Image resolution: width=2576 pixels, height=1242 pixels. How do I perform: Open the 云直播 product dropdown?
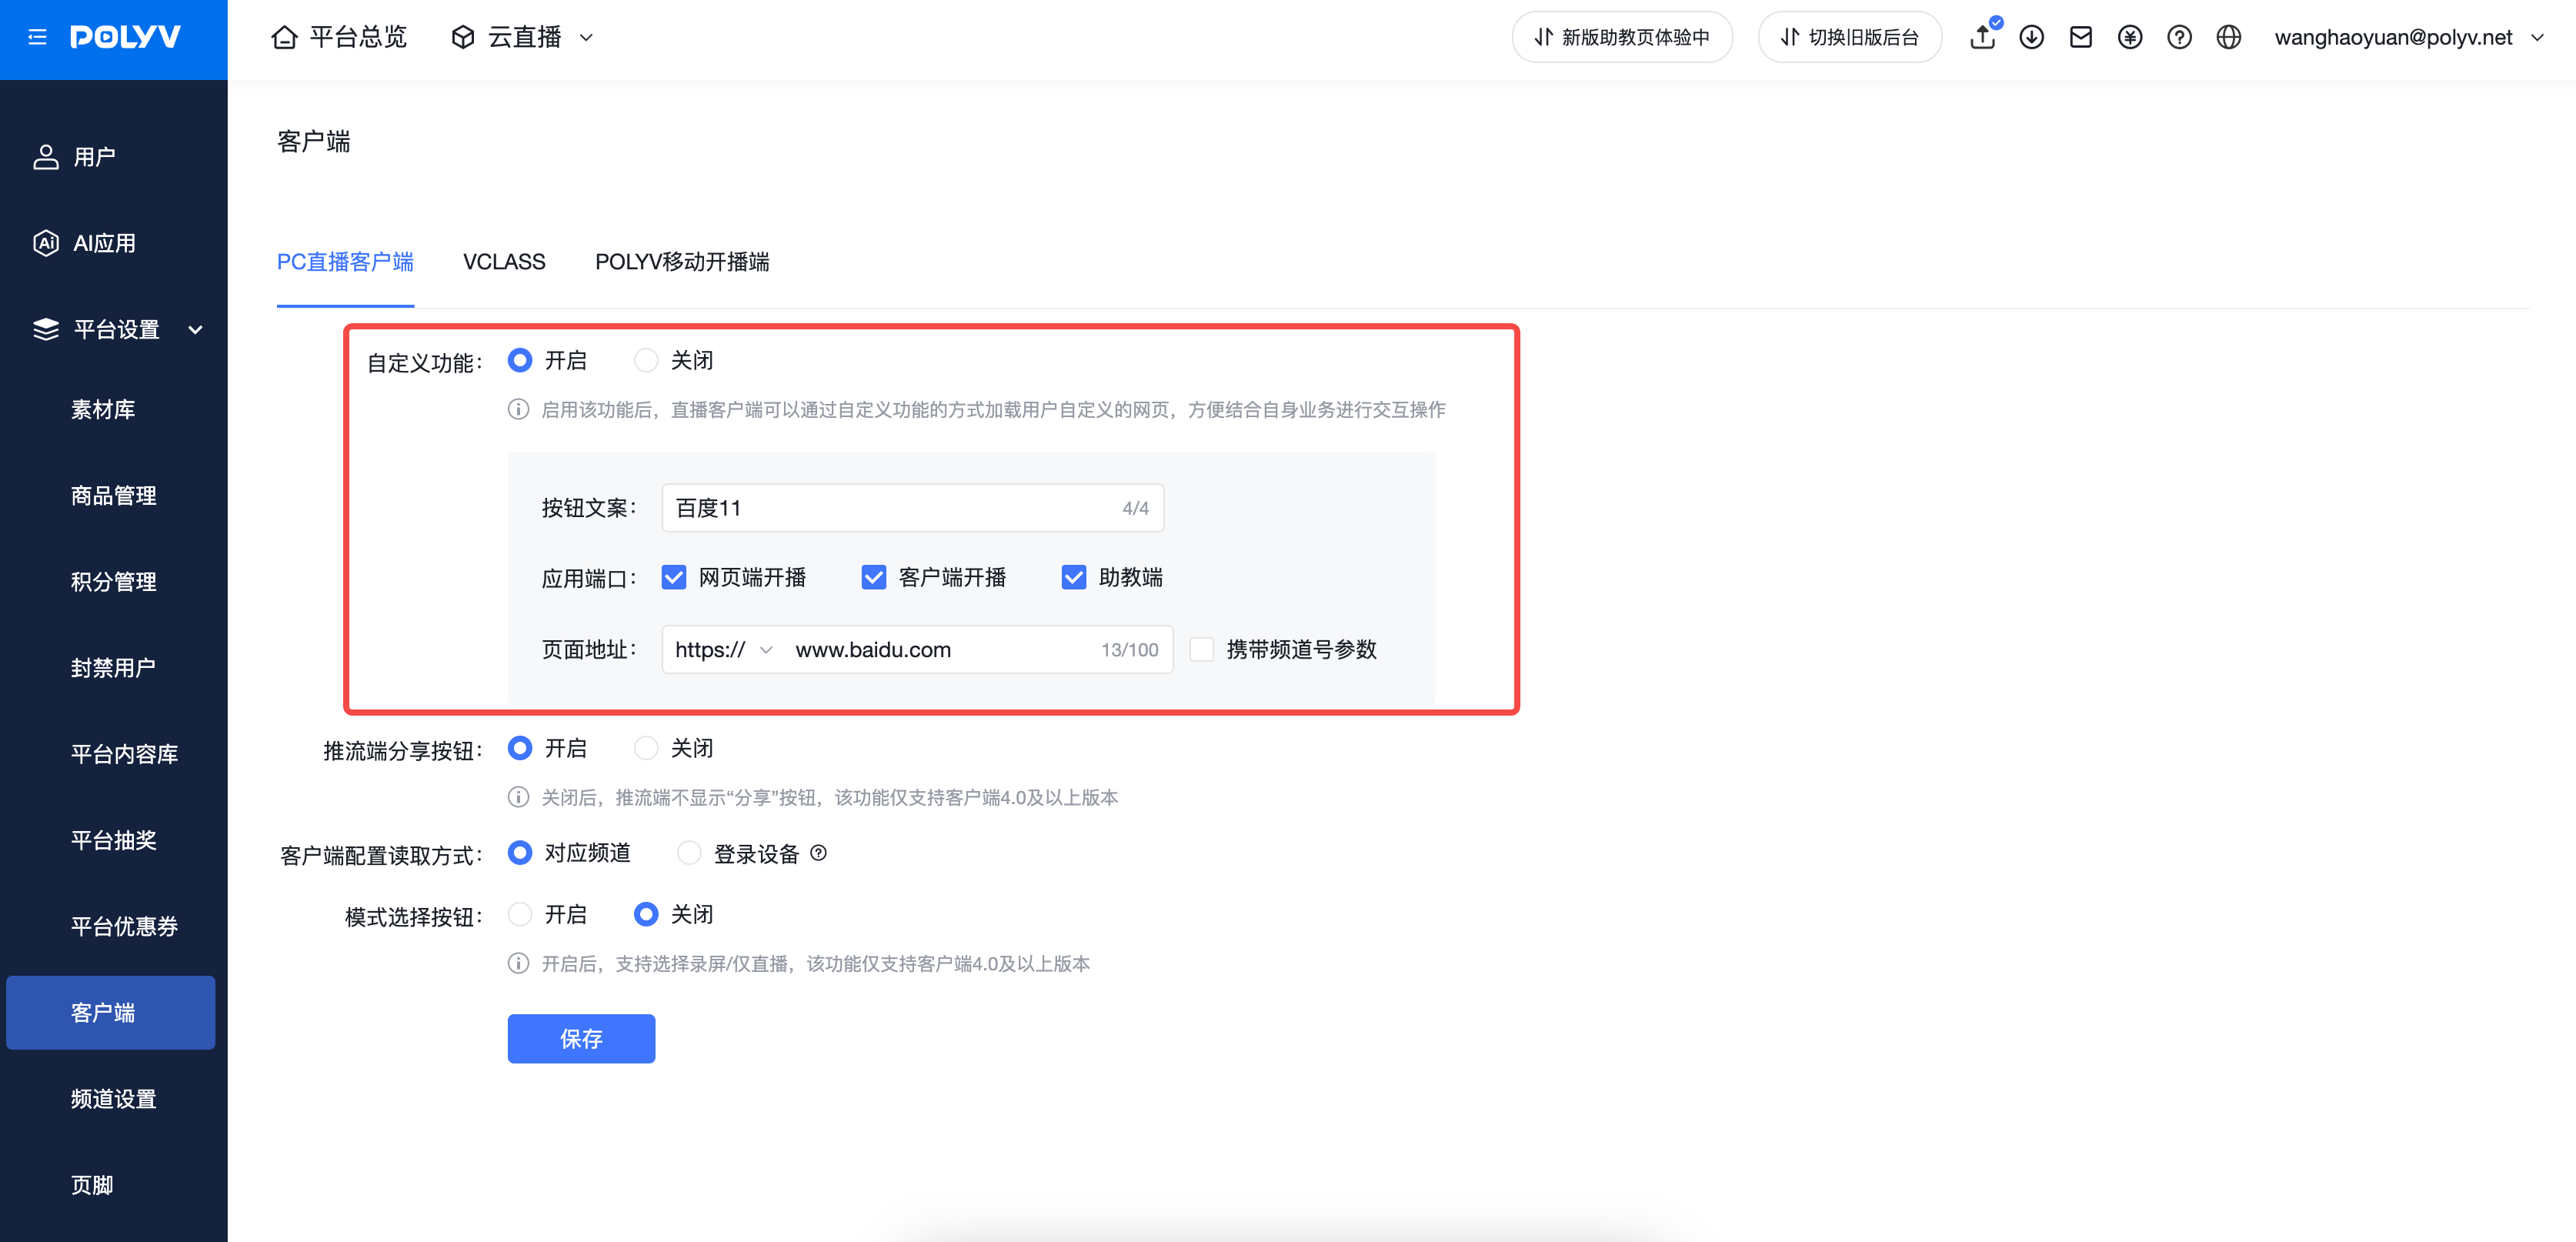pos(523,37)
